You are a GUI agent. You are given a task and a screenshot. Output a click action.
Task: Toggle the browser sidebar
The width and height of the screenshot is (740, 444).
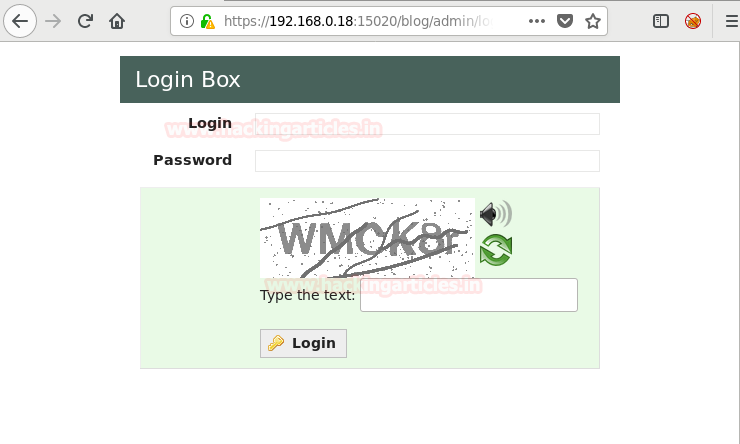coord(661,21)
